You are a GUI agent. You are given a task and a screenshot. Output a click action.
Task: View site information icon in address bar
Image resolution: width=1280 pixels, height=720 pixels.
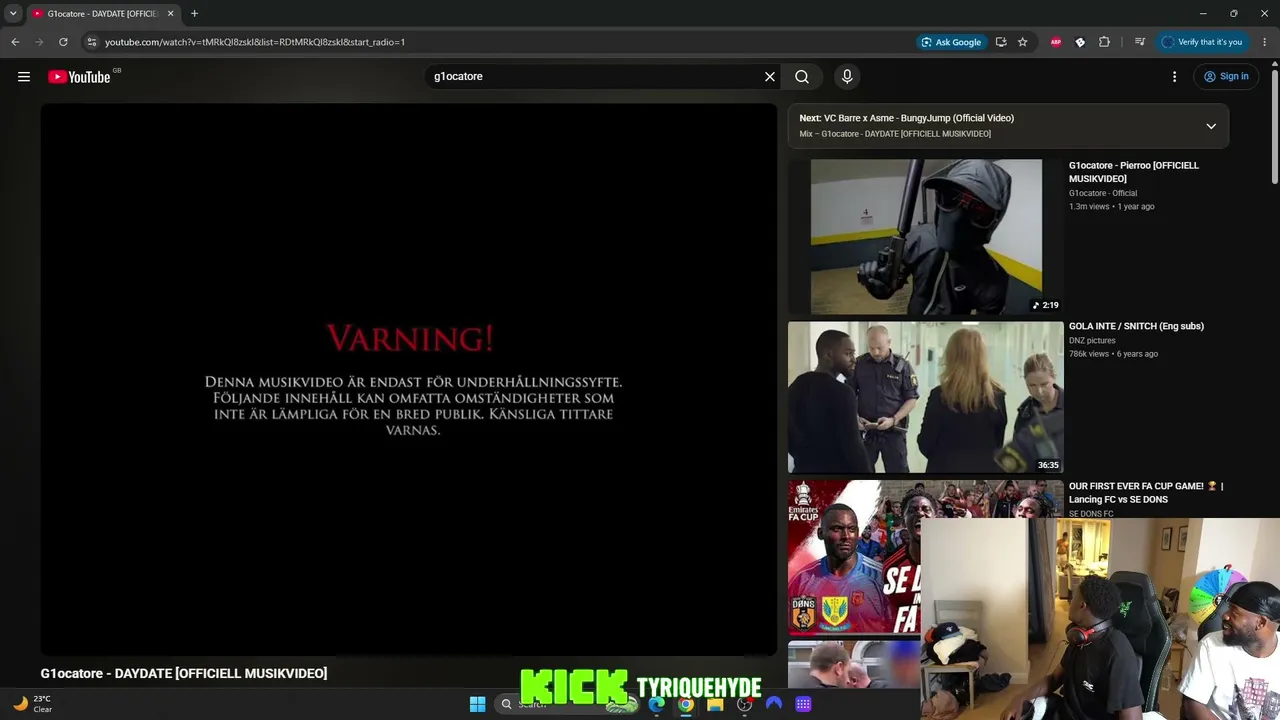[91, 42]
